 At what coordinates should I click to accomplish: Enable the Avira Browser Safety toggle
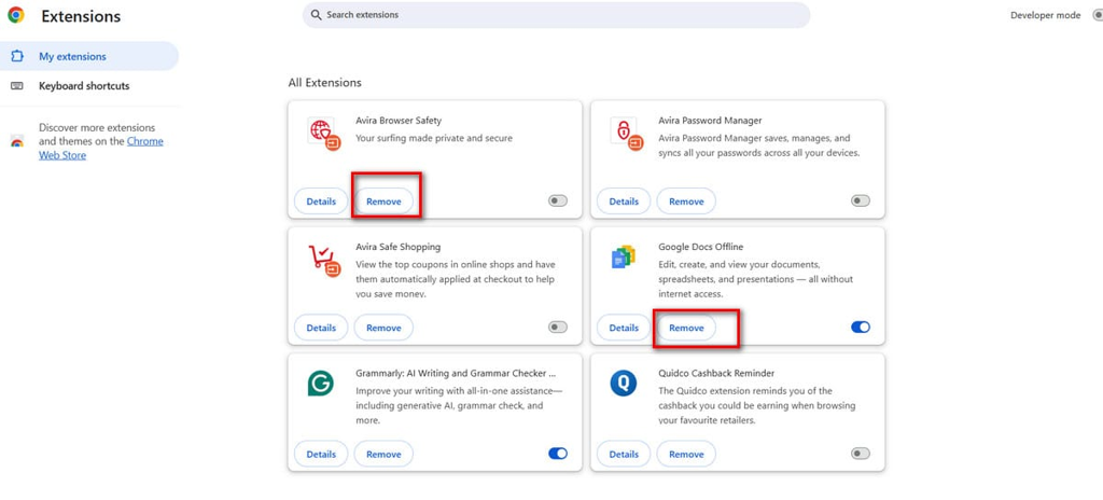pyautogui.click(x=557, y=201)
